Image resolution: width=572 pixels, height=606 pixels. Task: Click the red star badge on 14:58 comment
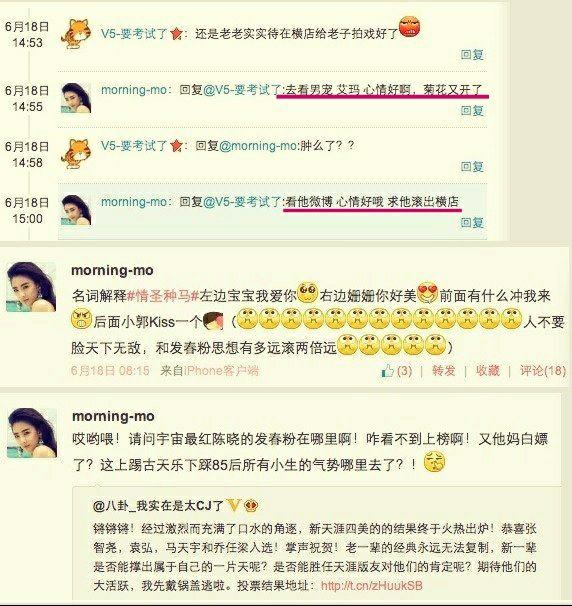point(176,146)
